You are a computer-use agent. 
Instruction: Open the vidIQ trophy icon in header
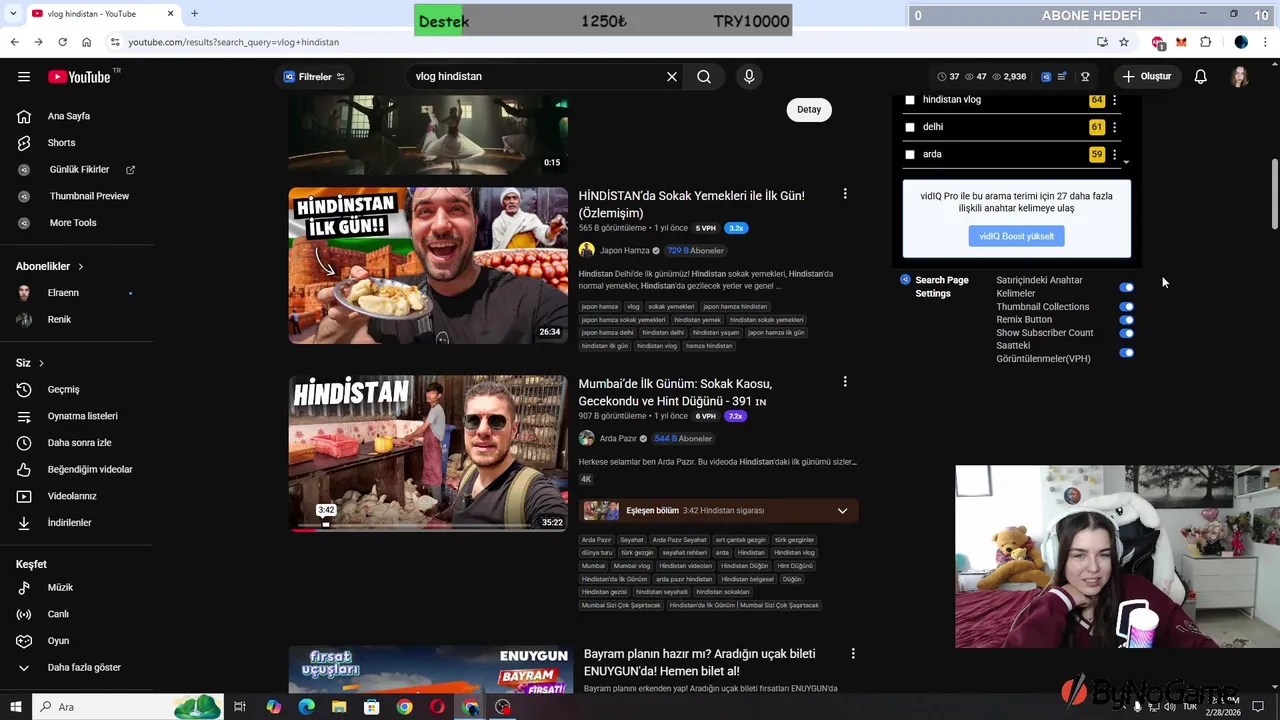point(1085,77)
